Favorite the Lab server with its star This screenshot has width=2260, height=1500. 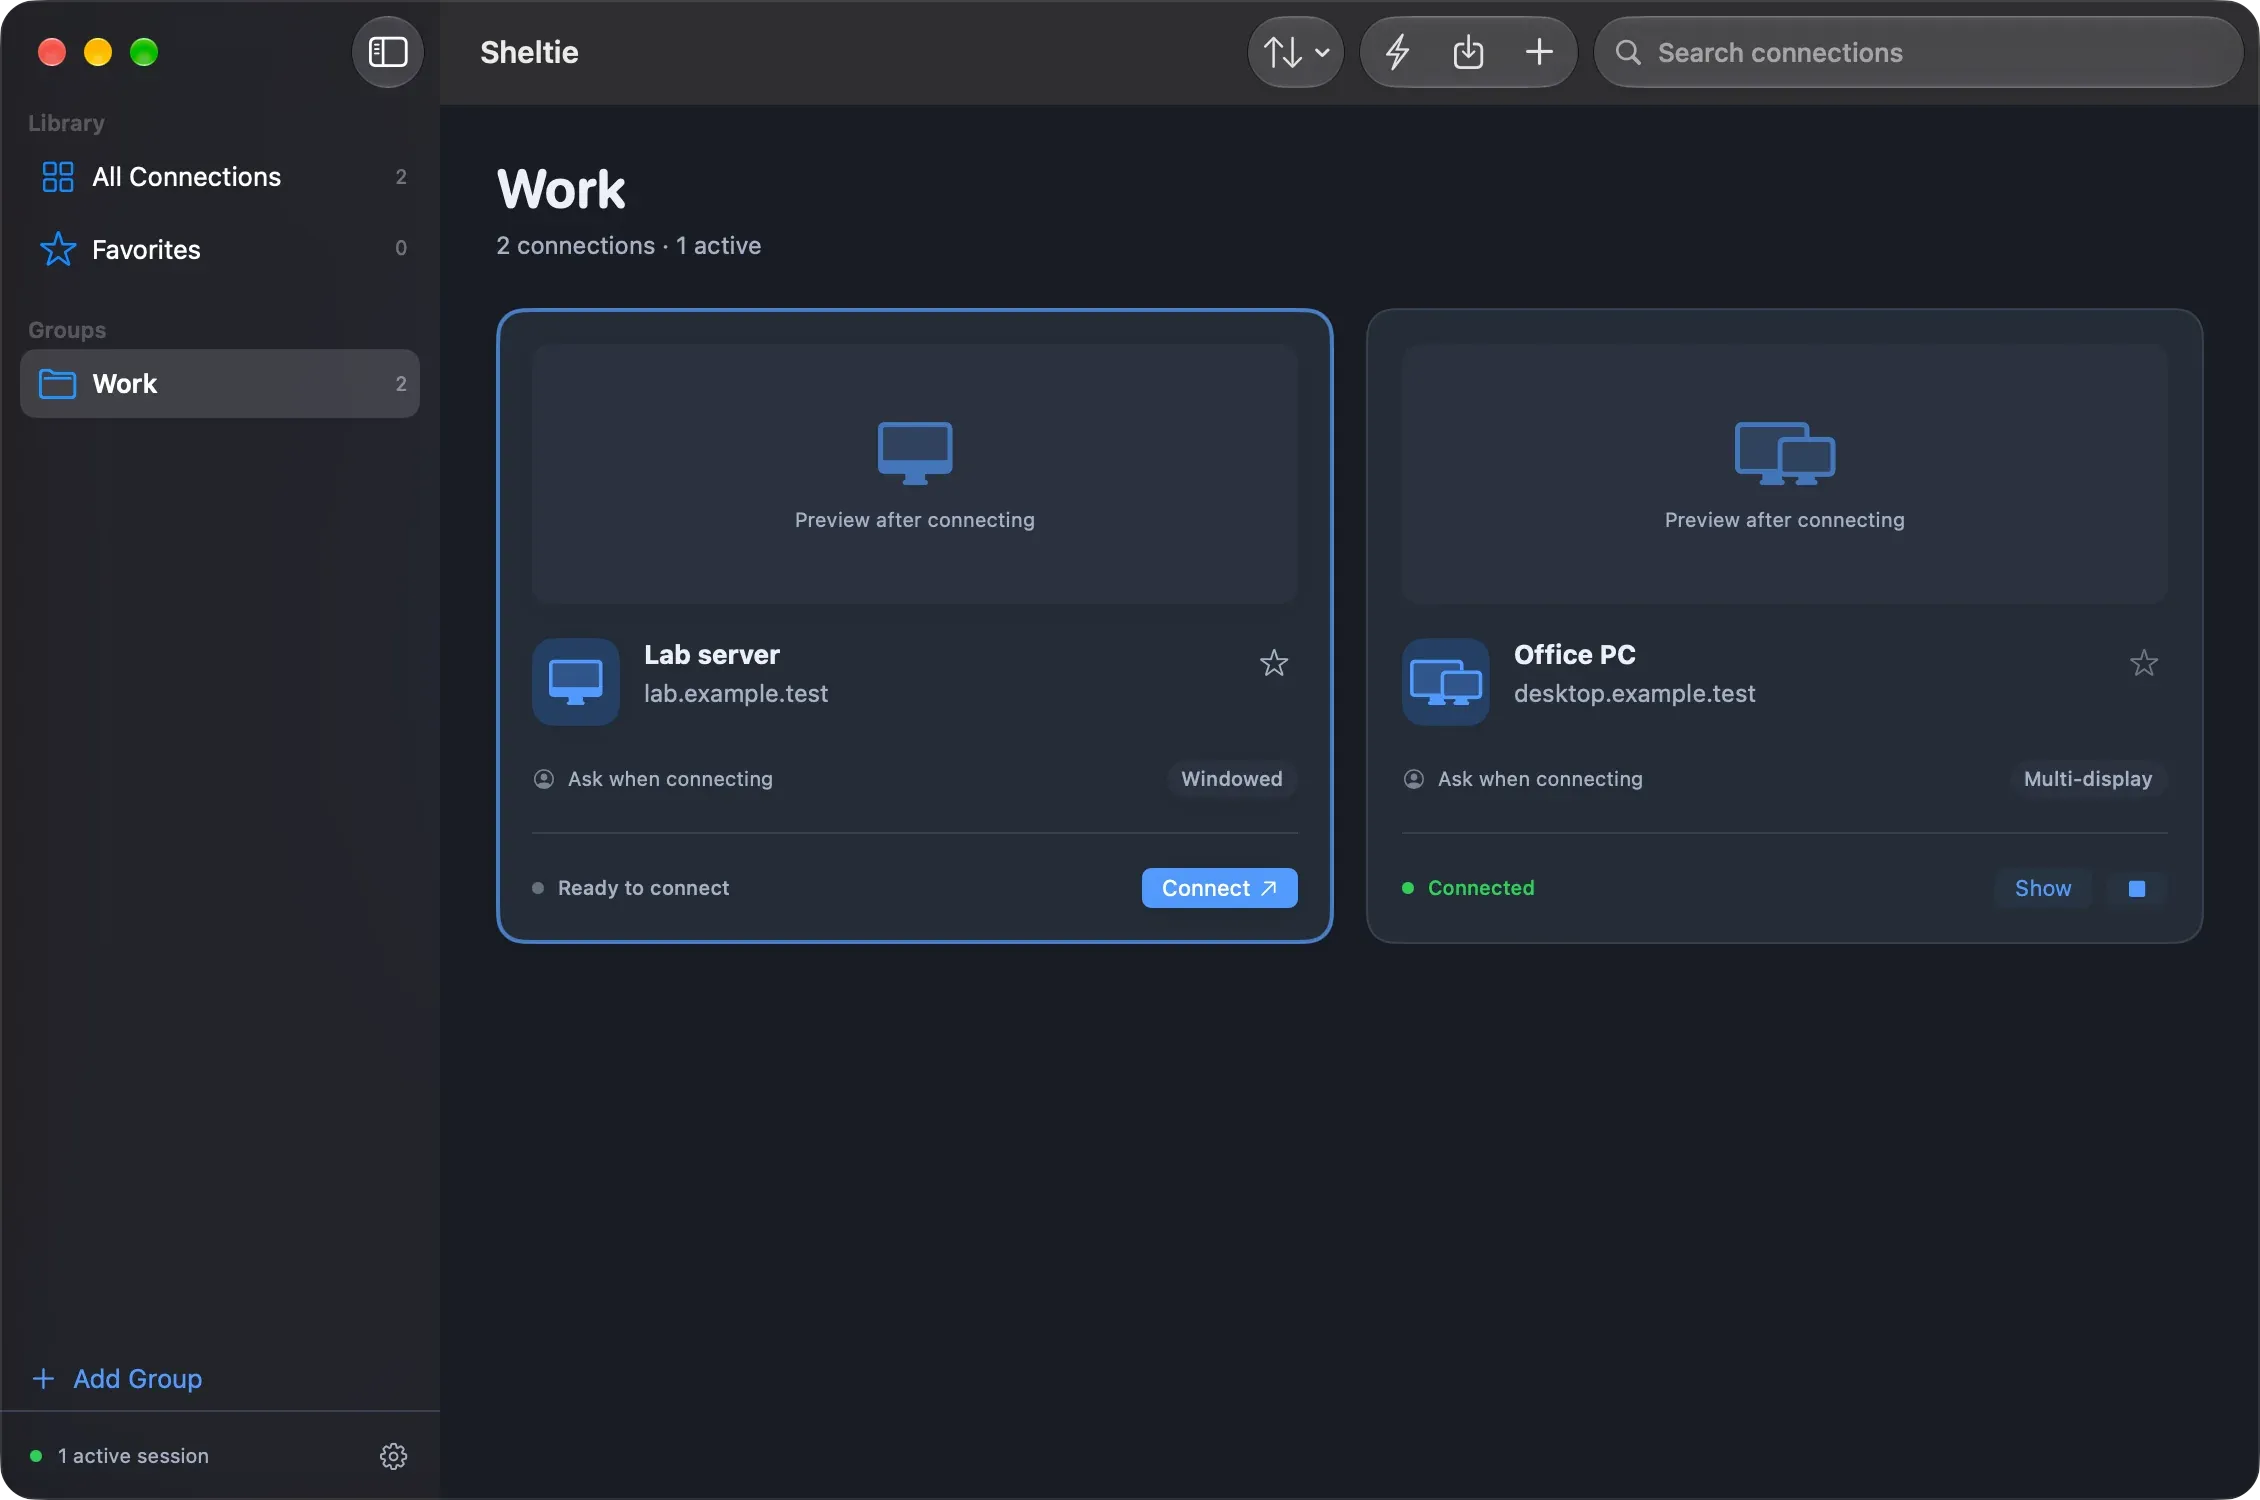[x=1273, y=663]
